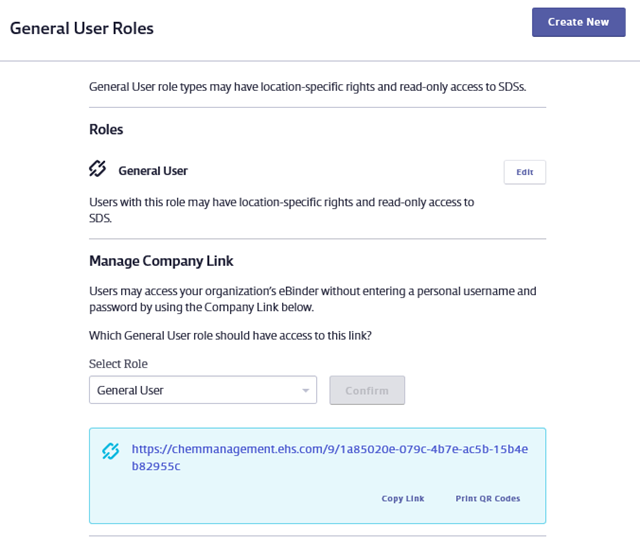Edit the General User role
Image resolution: width=640 pixels, height=543 pixels.
pos(524,172)
